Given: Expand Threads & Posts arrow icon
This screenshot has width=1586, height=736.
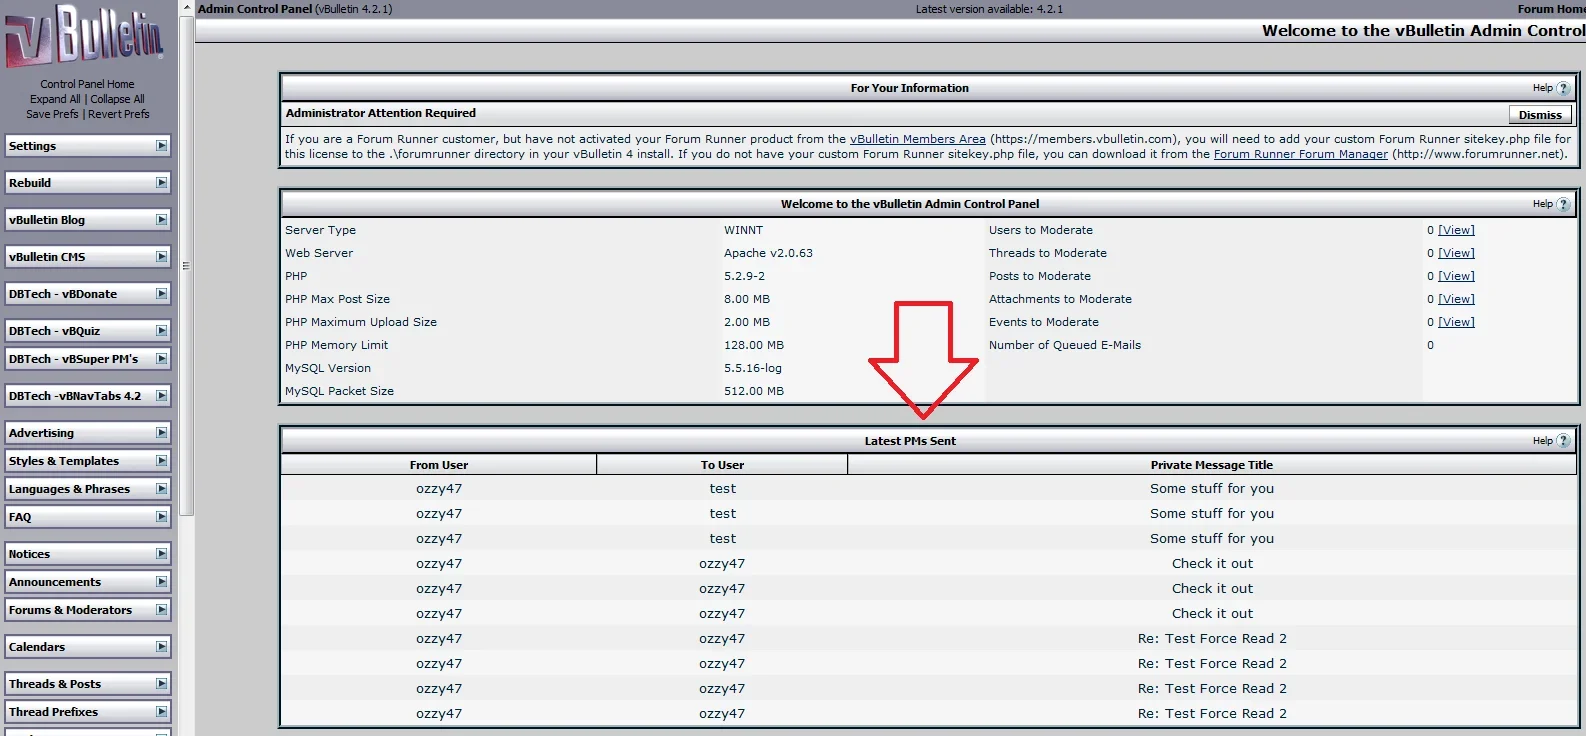Looking at the screenshot, I should (x=162, y=684).
